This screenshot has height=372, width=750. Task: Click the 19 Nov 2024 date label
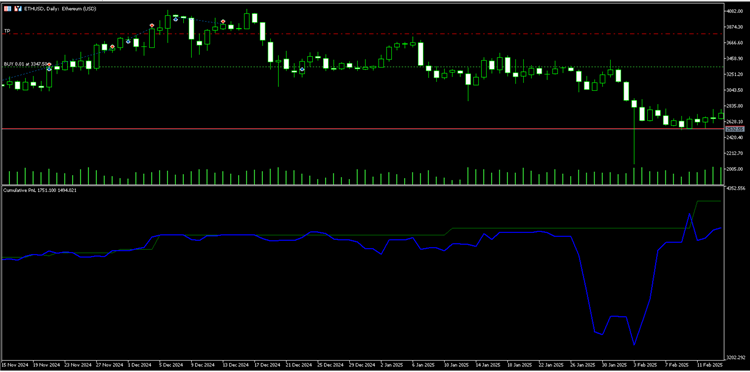[x=45, y=364]
